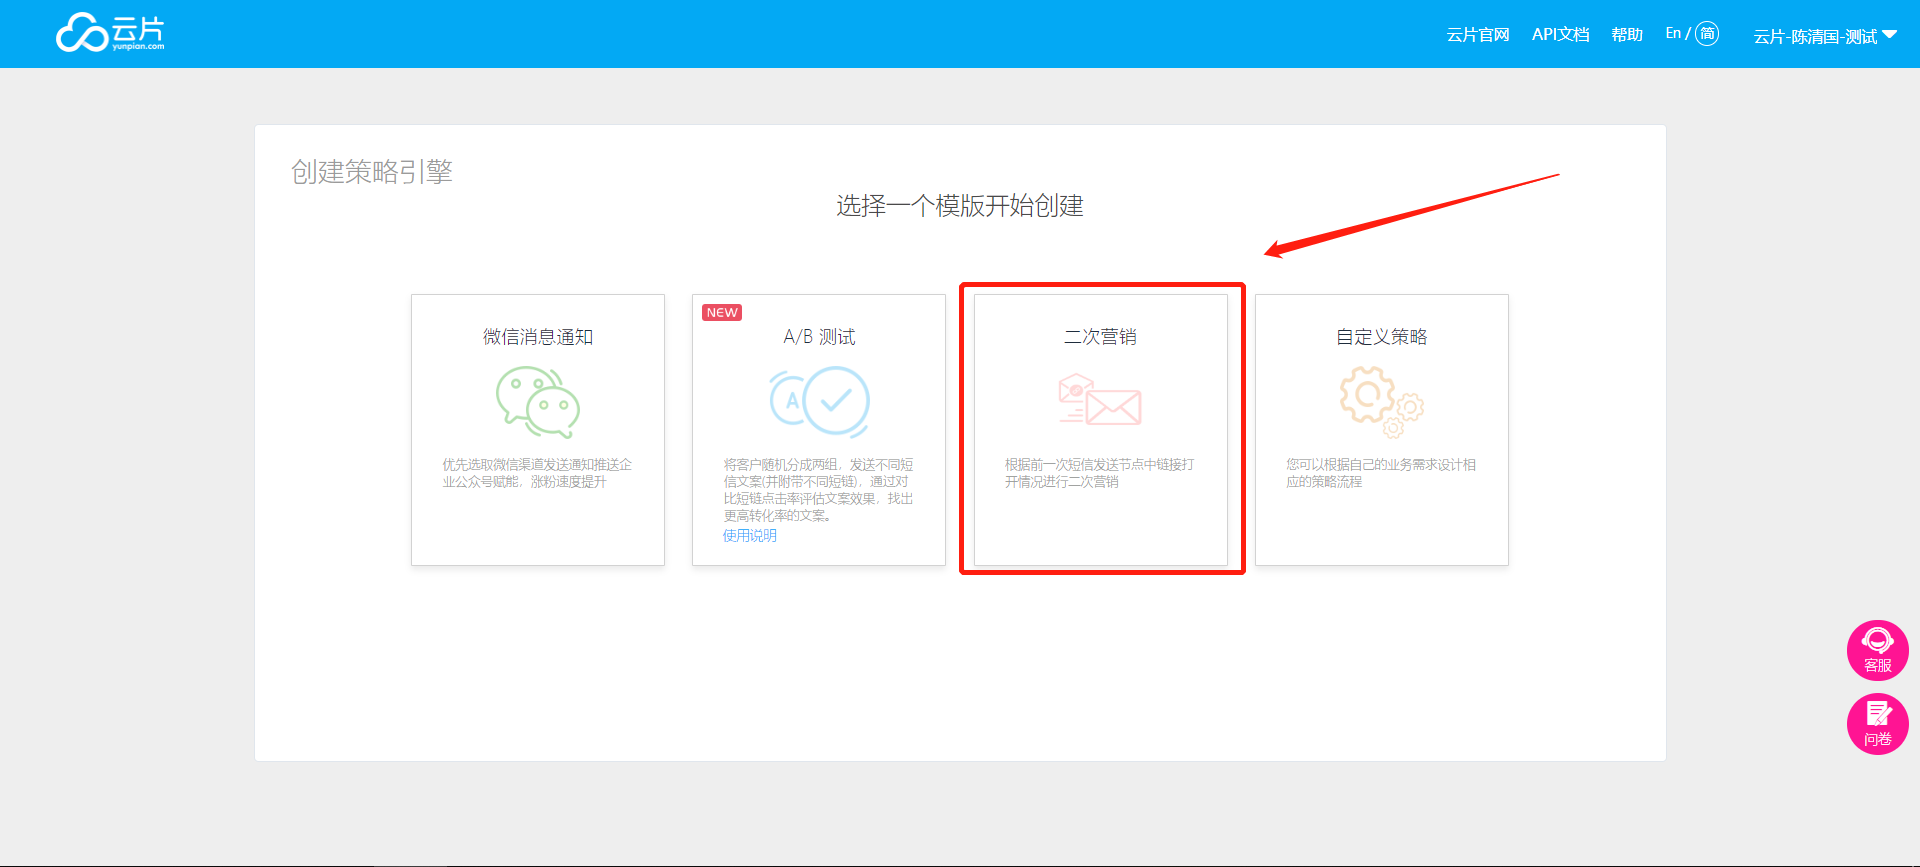The width and height of the screenshot is (1920, 867).
Task: Click the 自定义策略 card description text
Action: (x=1381, y=473)
